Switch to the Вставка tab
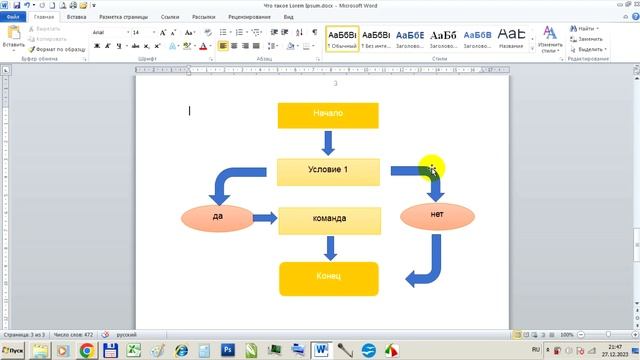 point(76,17)
